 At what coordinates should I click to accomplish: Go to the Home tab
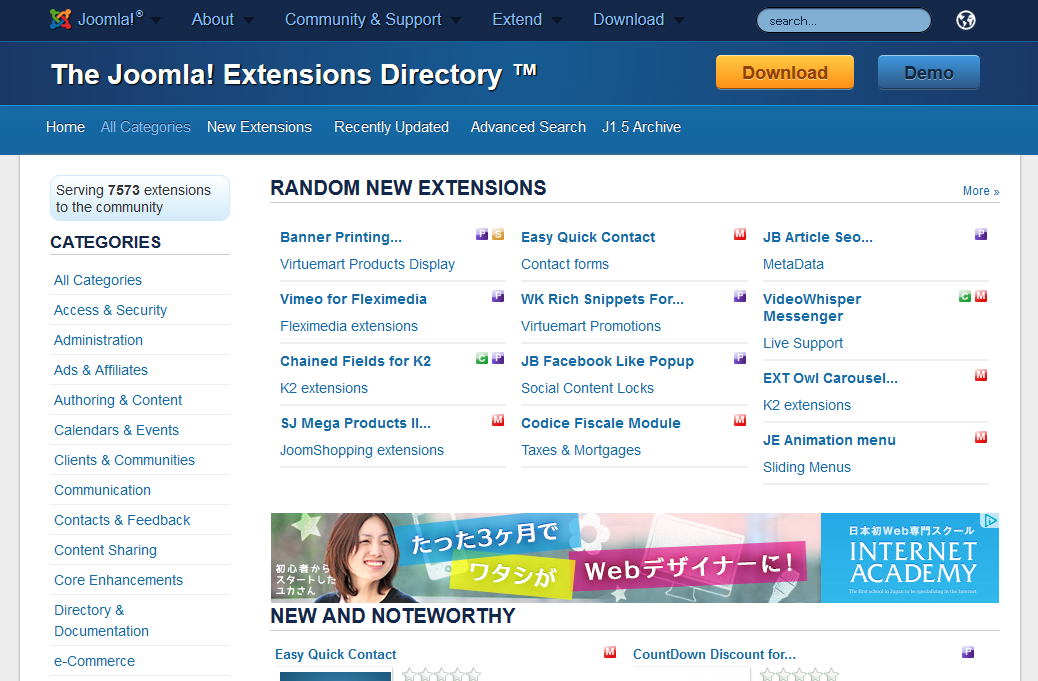66,127
